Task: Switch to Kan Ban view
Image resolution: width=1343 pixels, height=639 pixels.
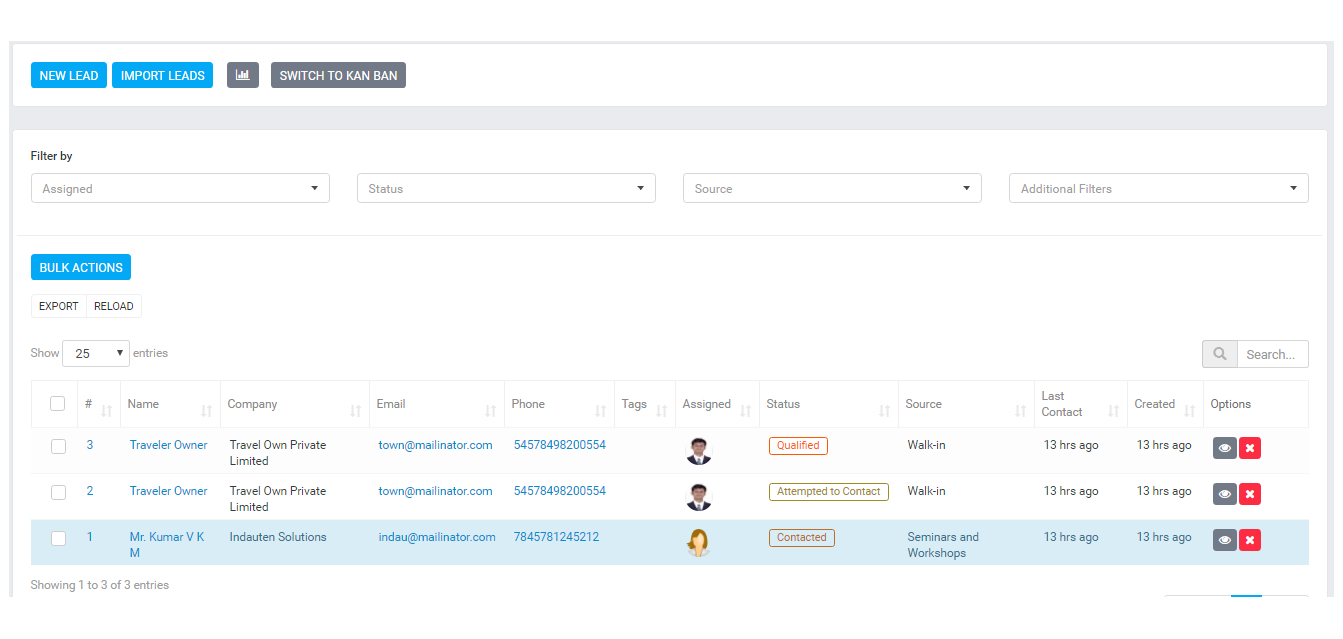Action: click(x=338, y=75)
